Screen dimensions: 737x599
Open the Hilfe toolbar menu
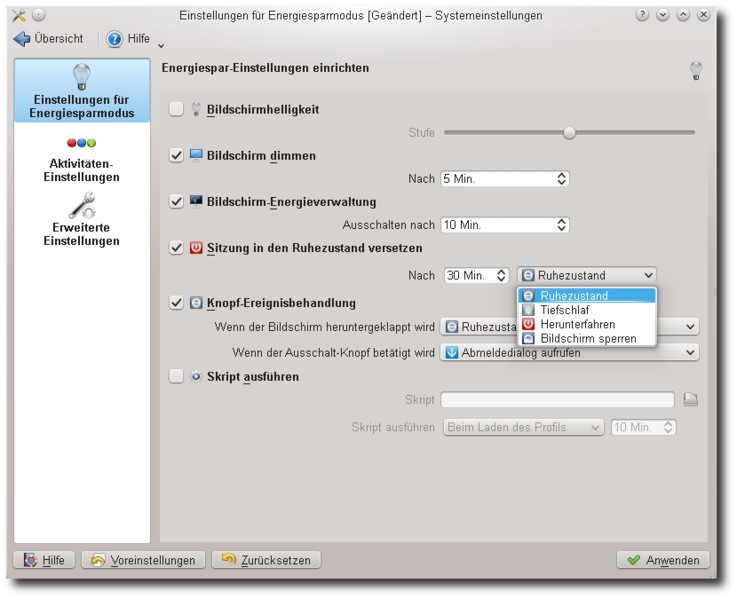pos(128,39)
